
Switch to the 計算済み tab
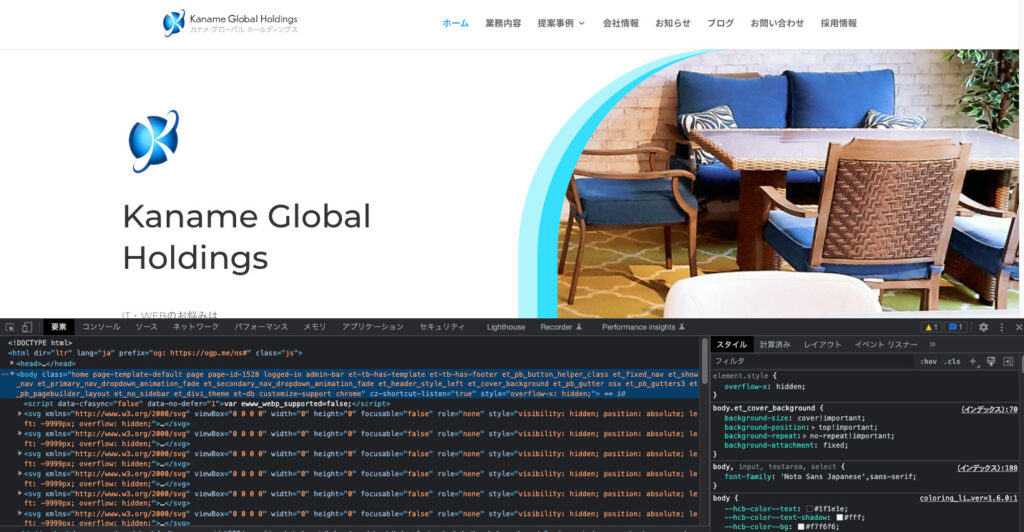point(774,344)
